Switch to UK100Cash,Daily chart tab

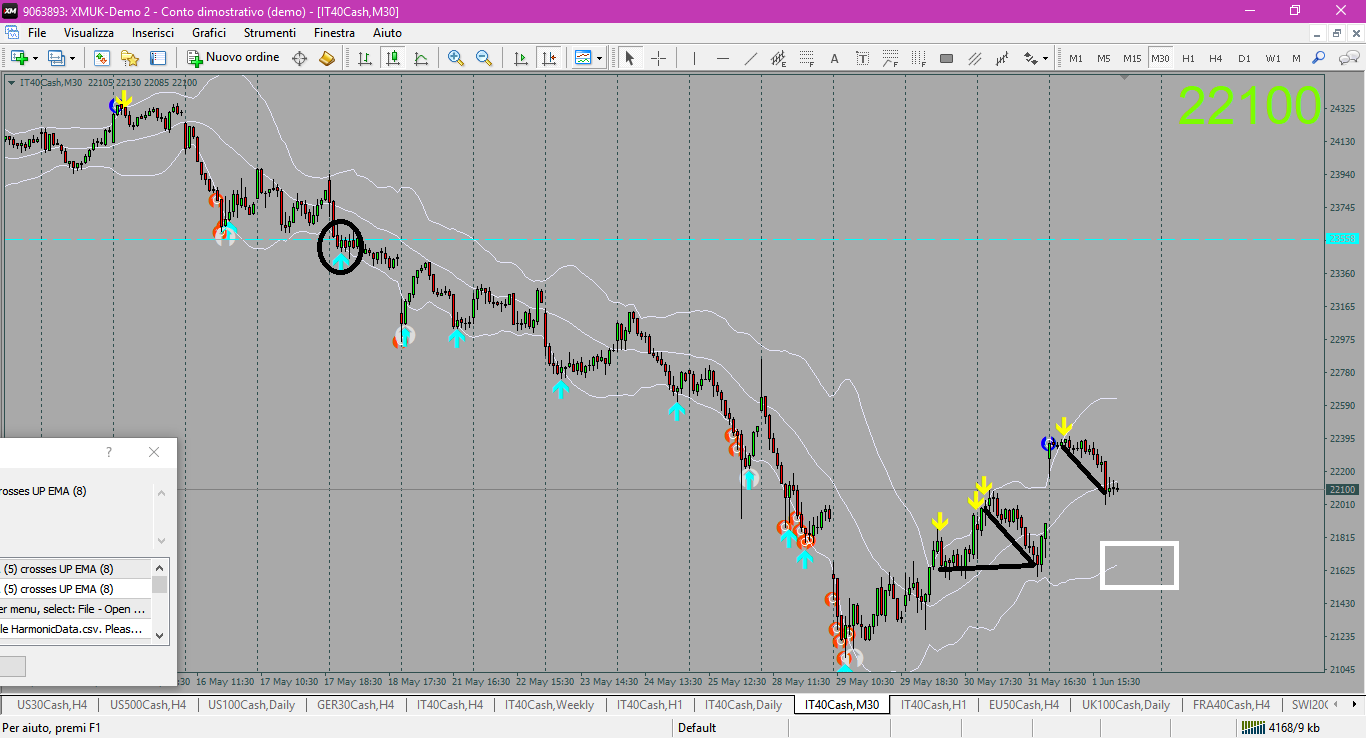pos(1126,705)
